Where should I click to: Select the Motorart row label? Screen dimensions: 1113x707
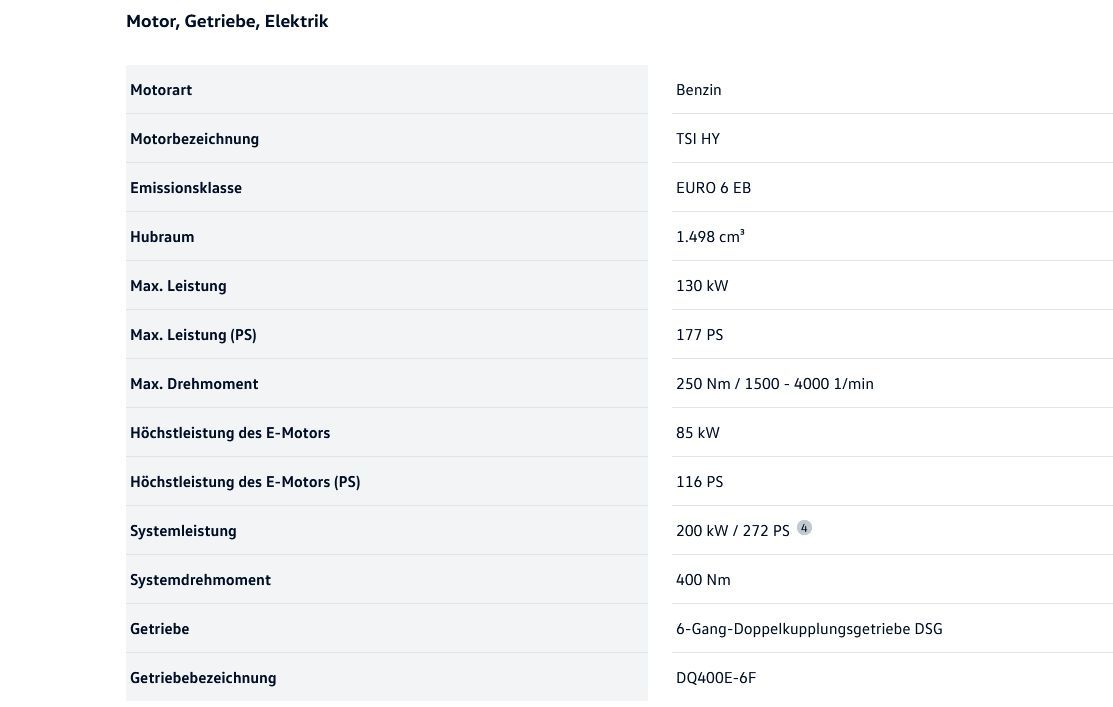pyautogui.click(x=161, y=90)
